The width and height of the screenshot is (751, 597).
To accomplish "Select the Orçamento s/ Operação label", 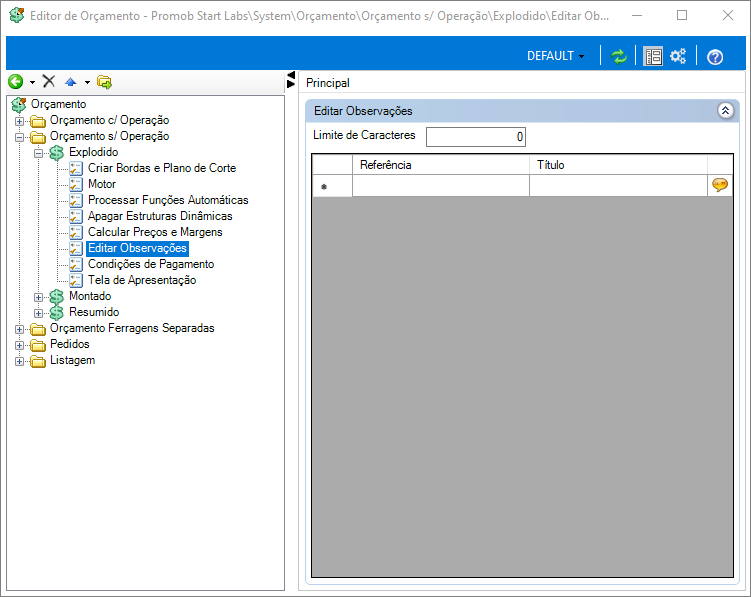I will (x=109, y=136).
